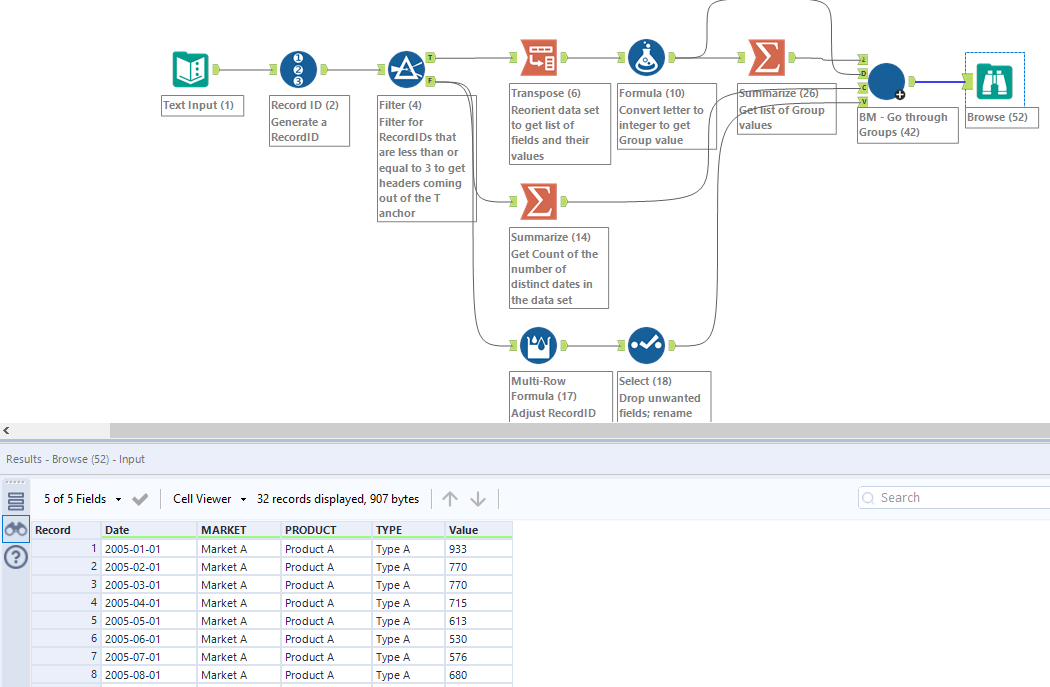1050x687 pixels.
Task: Select the Text Input (1) tool
Action: pyautogui.click(x=190, y=68)
